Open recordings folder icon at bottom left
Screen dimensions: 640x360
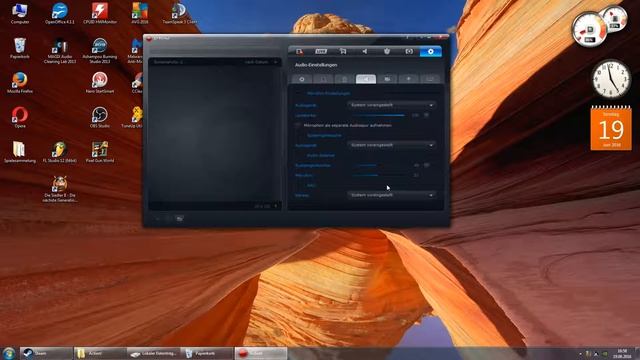coord(179,219)
